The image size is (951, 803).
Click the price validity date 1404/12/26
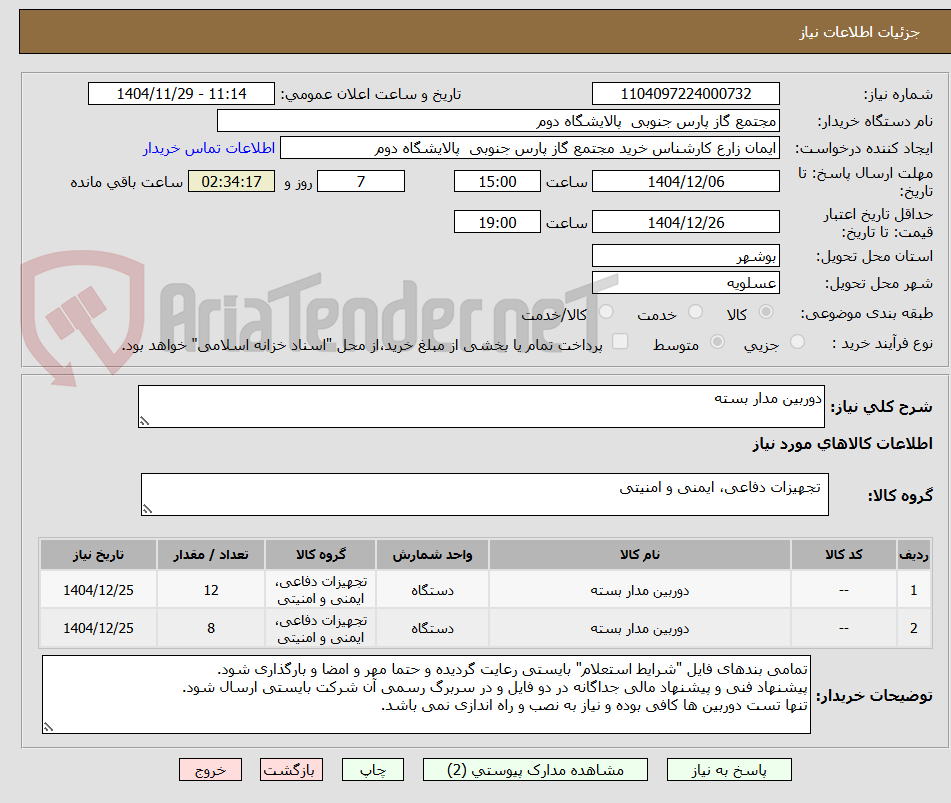click(x=685, y=222)
